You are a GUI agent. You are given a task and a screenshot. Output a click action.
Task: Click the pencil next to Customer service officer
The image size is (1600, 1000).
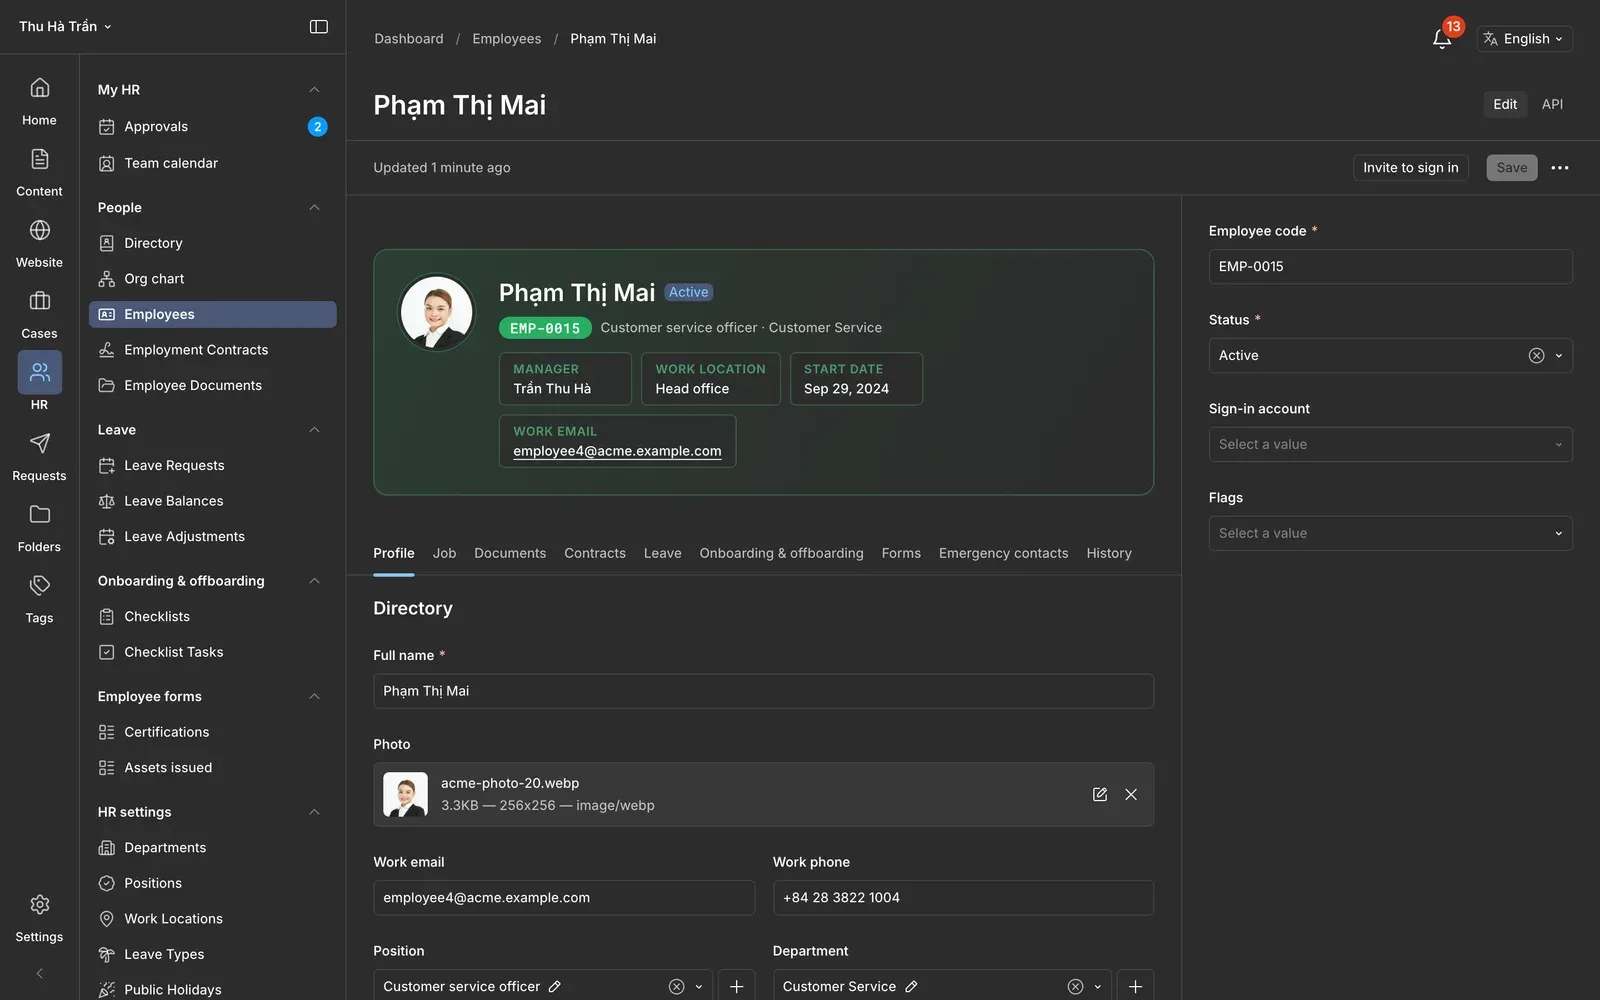(555, 987)
